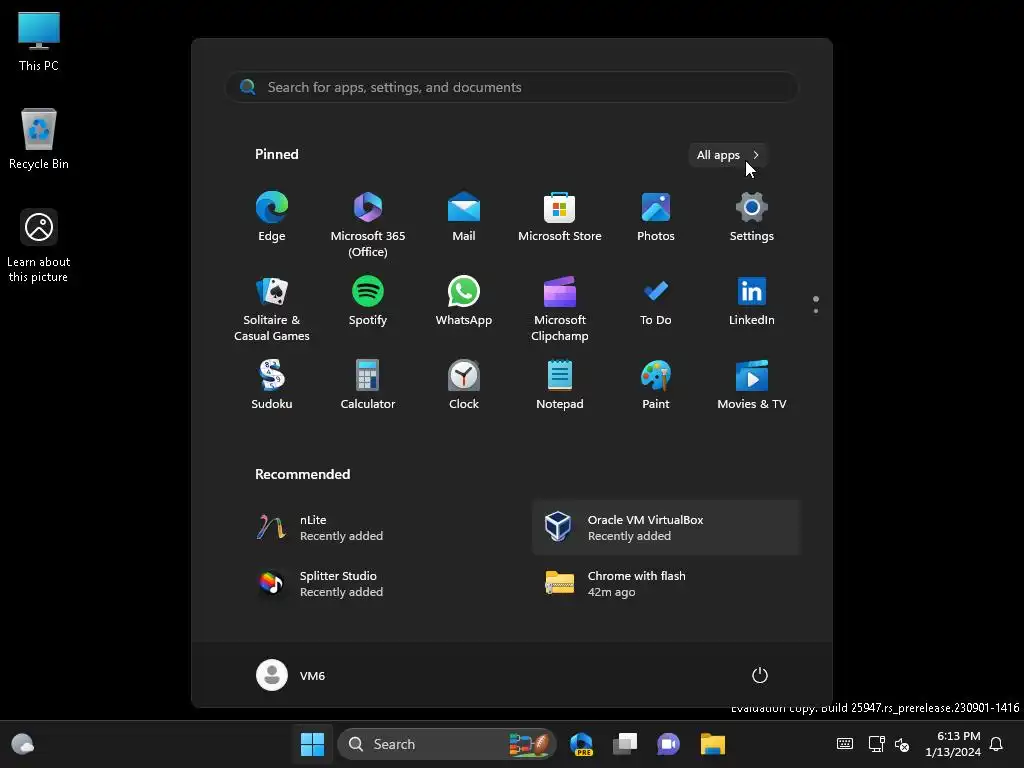Launch the Sudoku game
Image resolution: width=1024 pixels, height=768 pixels.
click(x=272, y=385)
